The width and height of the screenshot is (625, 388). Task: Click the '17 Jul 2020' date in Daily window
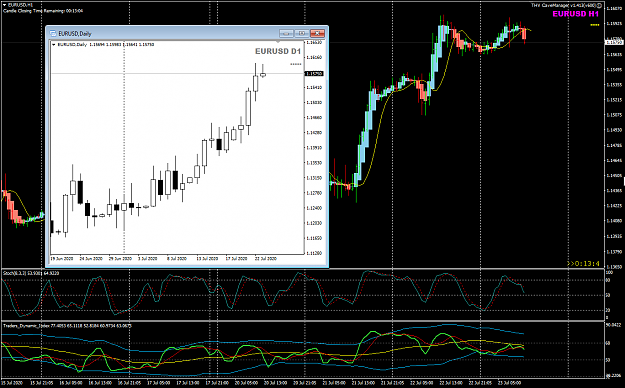click(236, 259)
